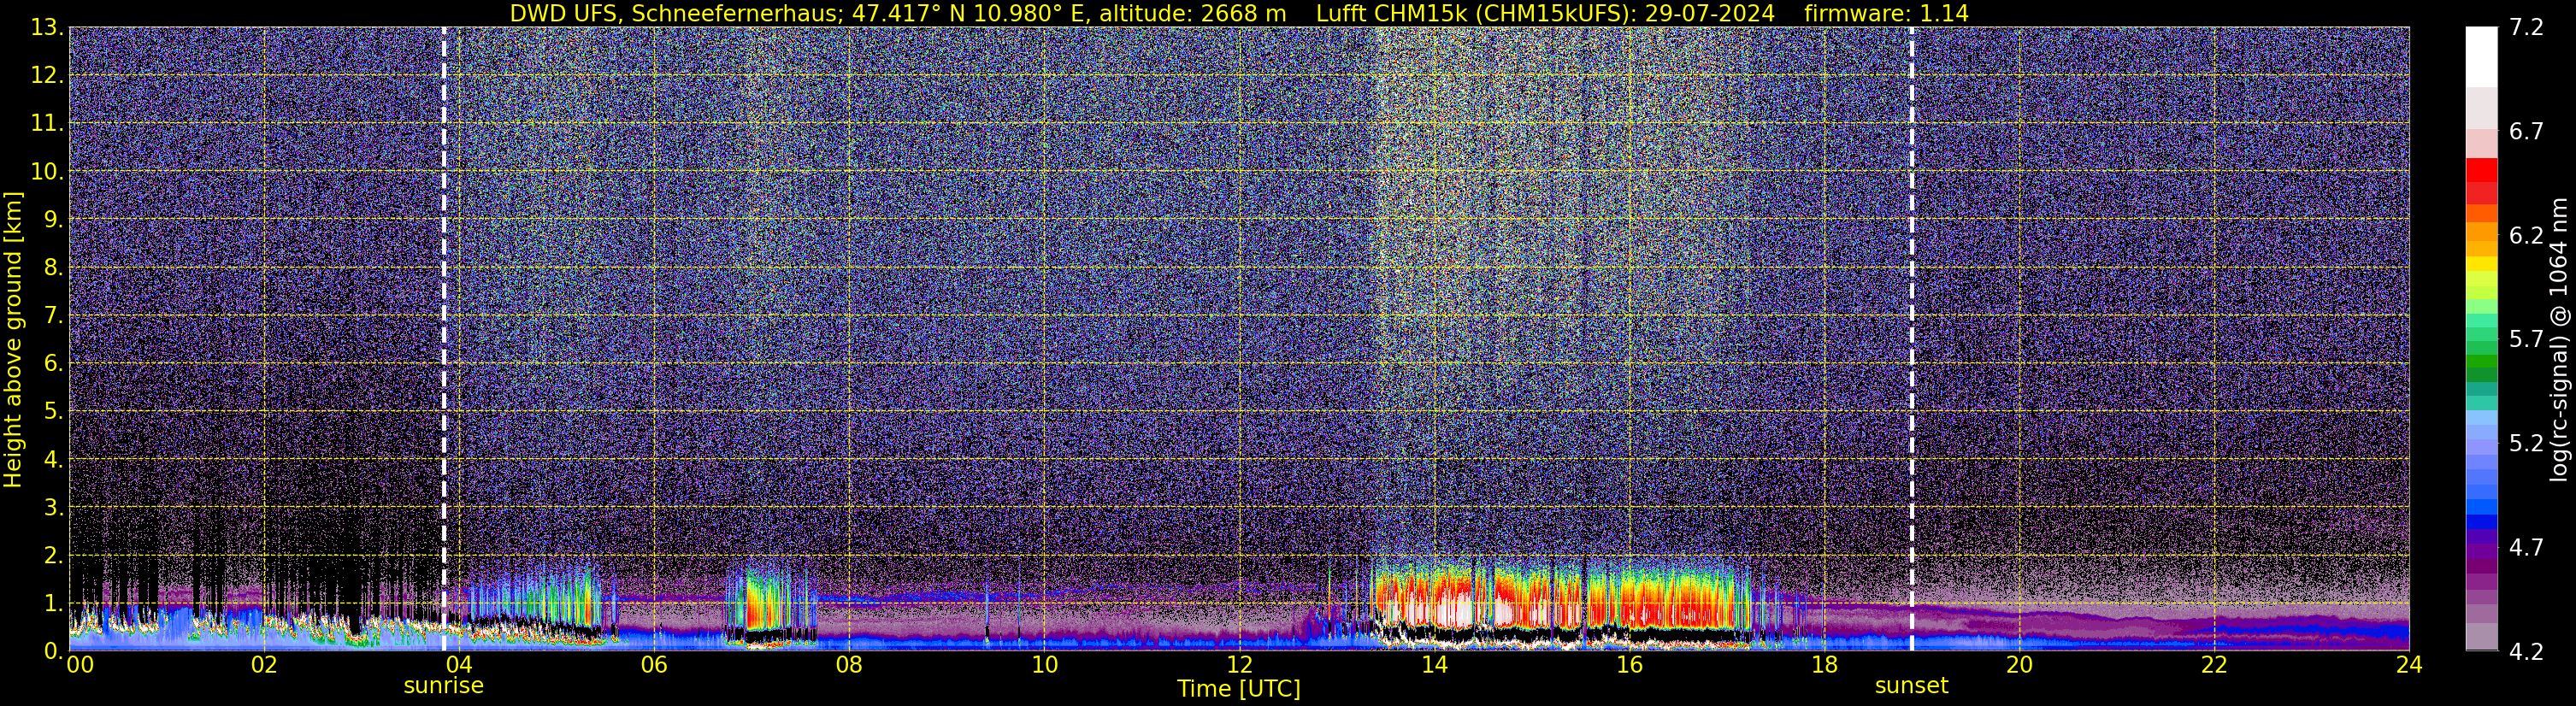2576x706 pixels.
Task: Click the time tick label 04
Action: pyautogui.click(x=459, y=665)
